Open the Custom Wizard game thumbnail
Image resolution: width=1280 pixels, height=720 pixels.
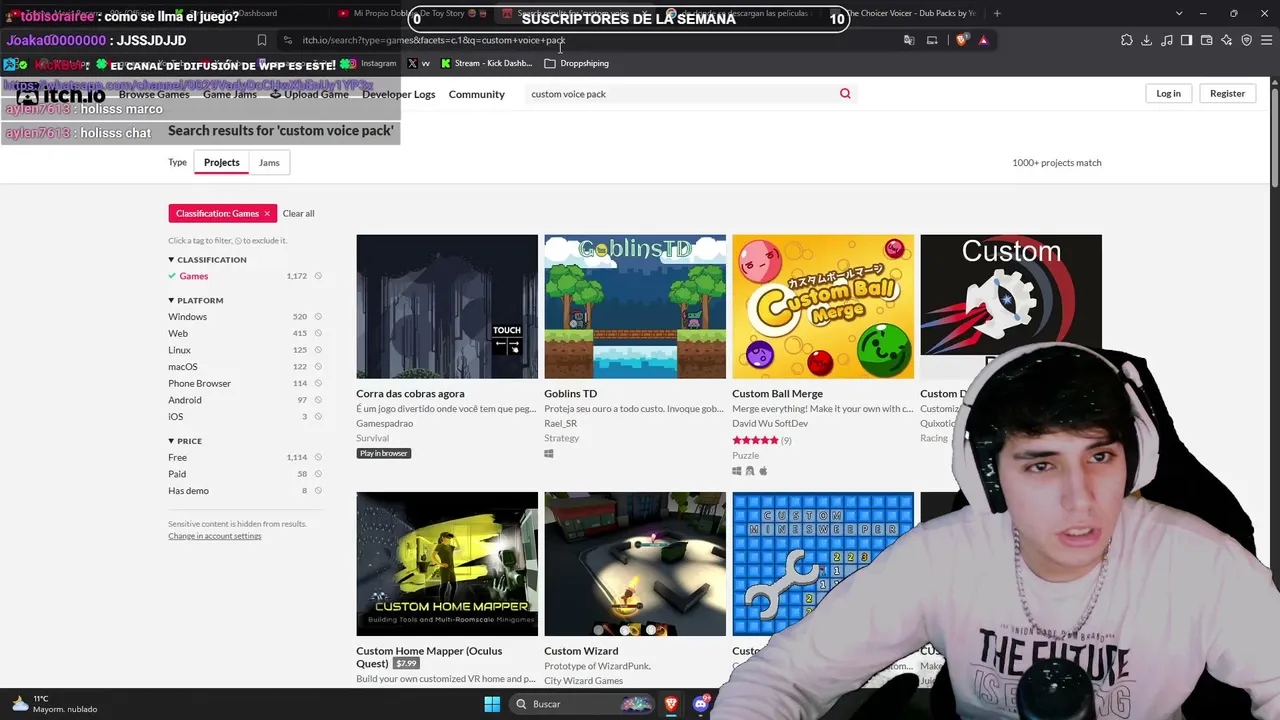point(635,564)
